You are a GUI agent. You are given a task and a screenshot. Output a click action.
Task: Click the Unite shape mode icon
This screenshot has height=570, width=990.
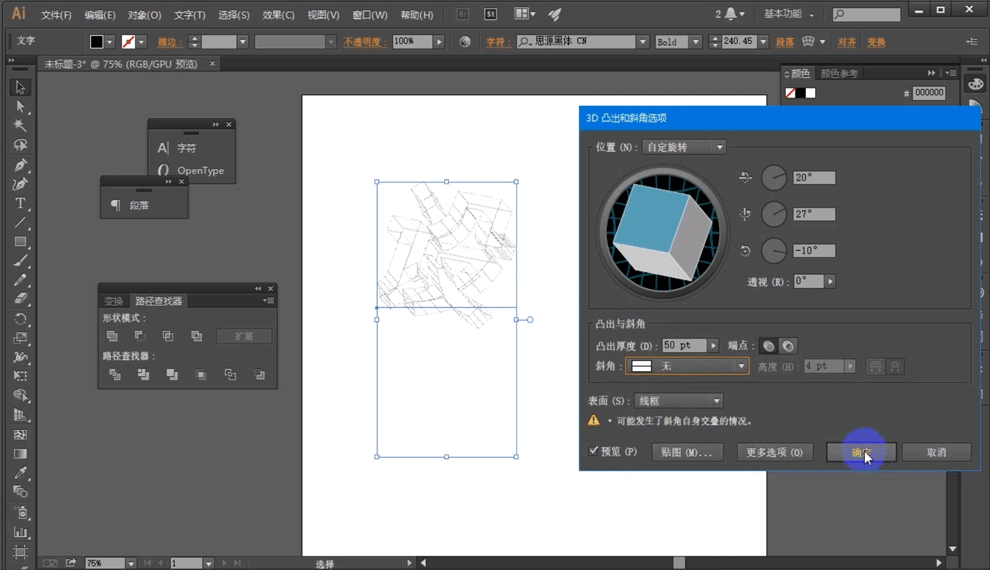coord(112,336)
